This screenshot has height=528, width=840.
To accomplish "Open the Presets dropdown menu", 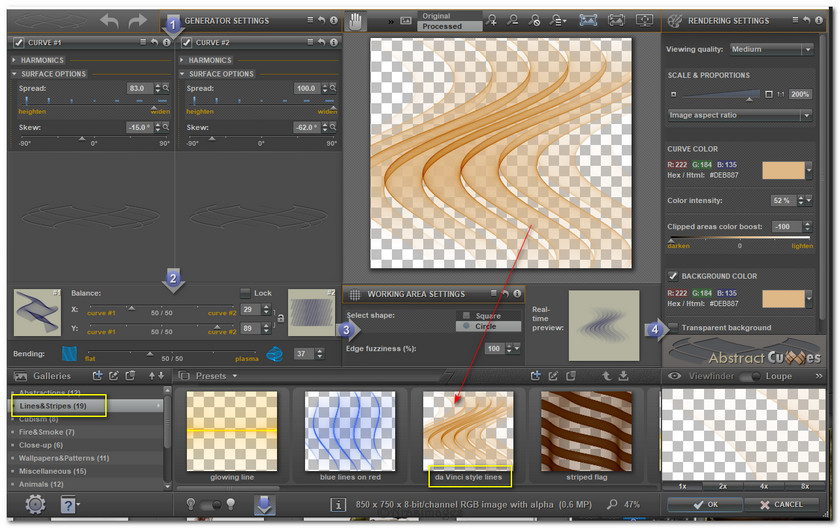I will coord(216,376).
